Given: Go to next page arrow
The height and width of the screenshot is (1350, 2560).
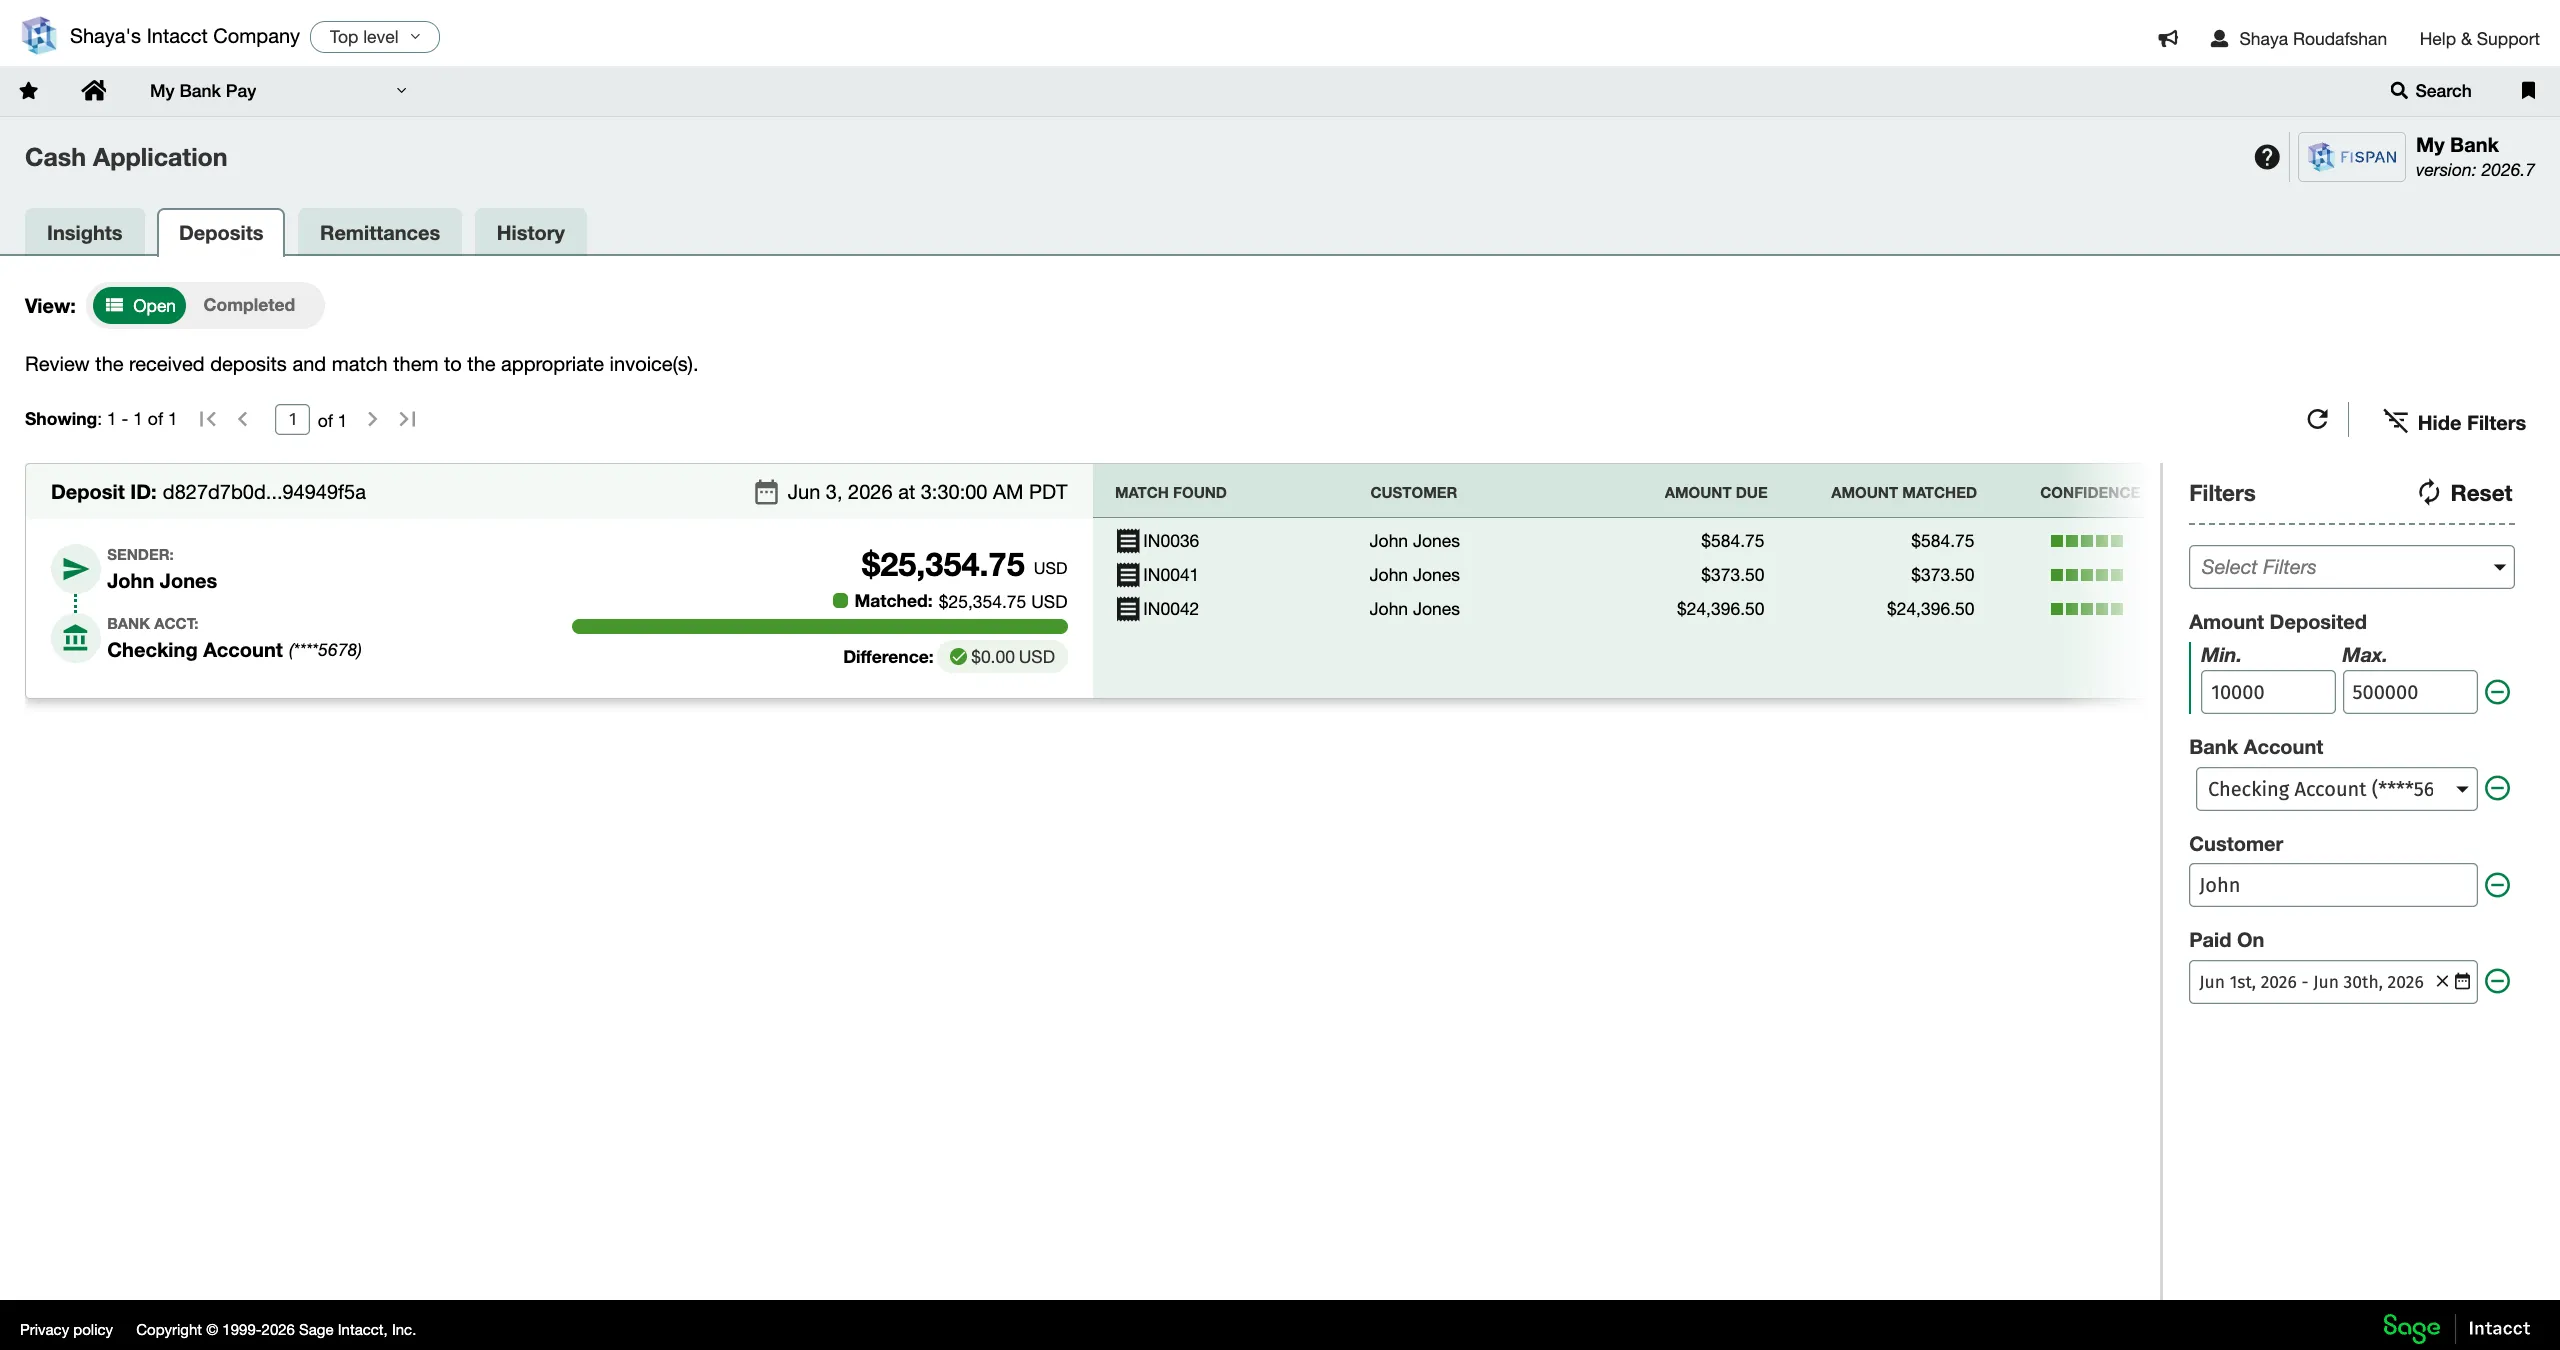Looking at the screenshot, I should coord(372,419).
